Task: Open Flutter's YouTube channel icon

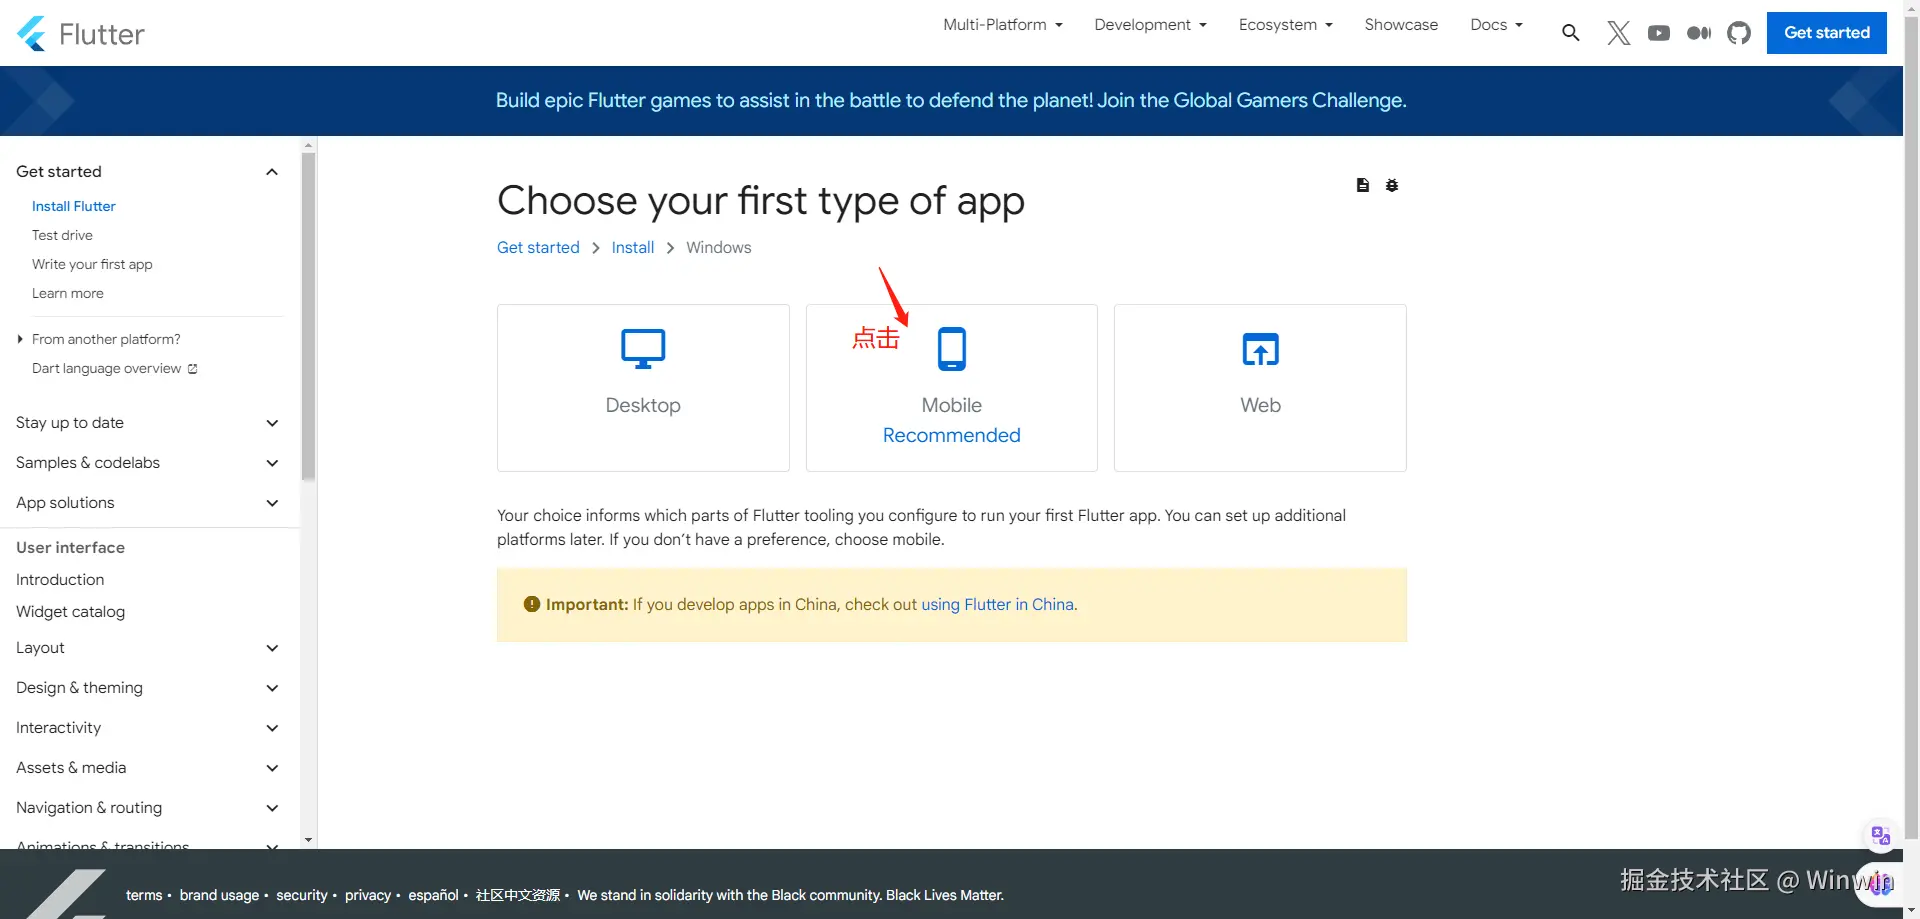Action: [1659, 33]
